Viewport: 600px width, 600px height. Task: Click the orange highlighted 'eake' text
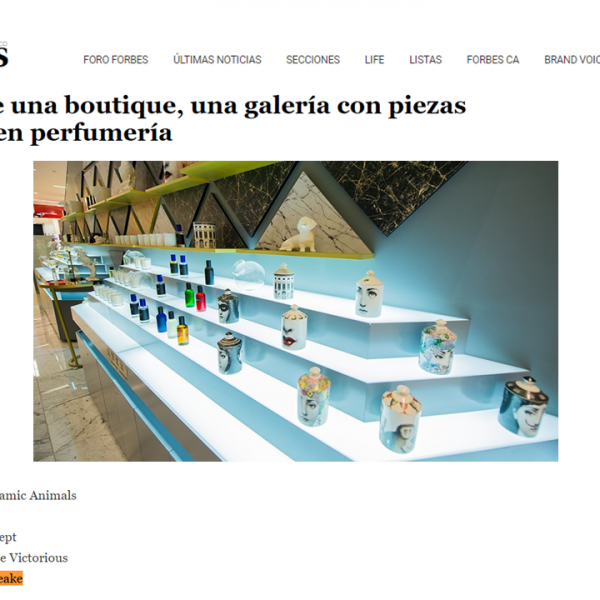click(11, 578)
